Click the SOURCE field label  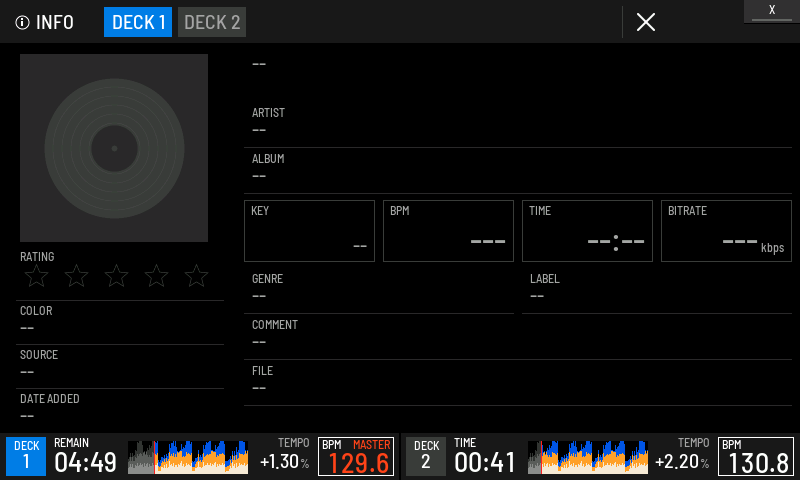click(x=39, y=355)
